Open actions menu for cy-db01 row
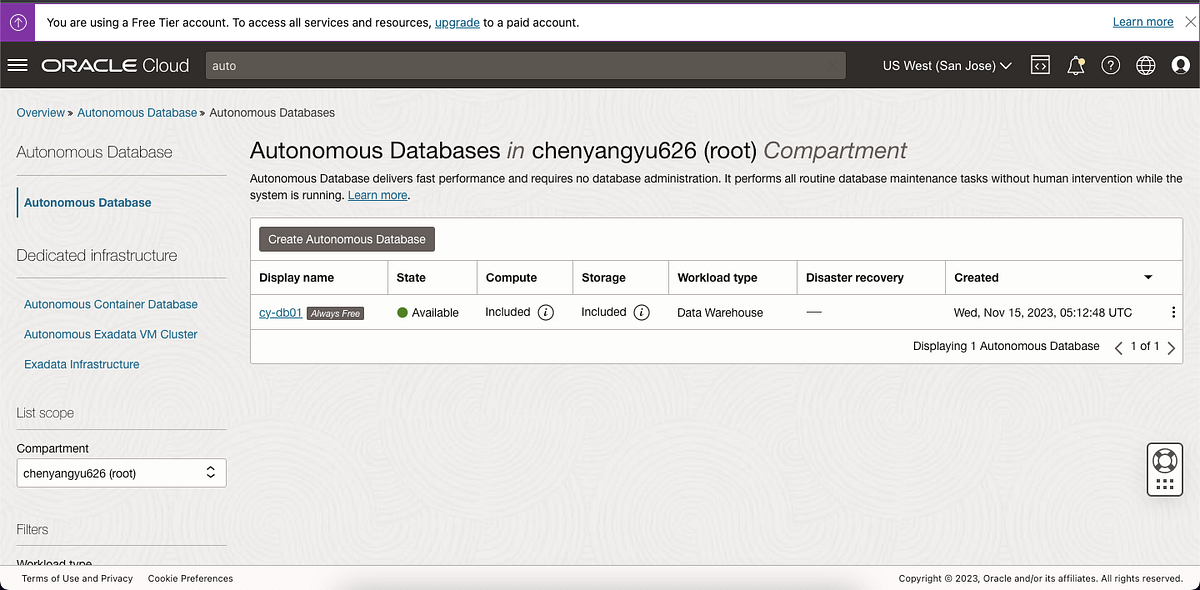 1173,313
